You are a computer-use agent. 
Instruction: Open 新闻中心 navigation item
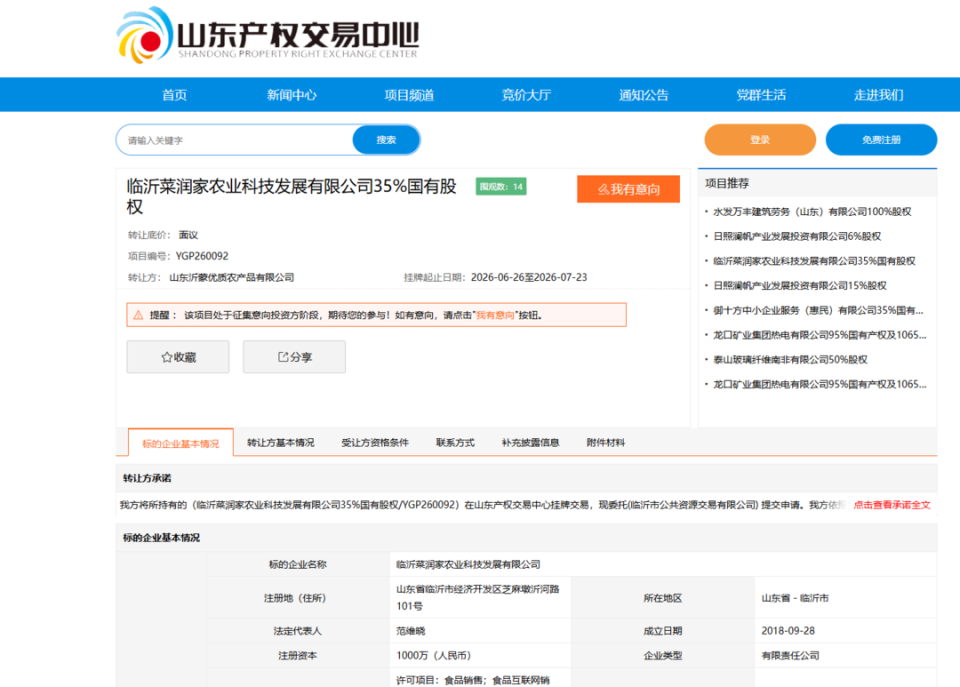(x=291, y=95)
